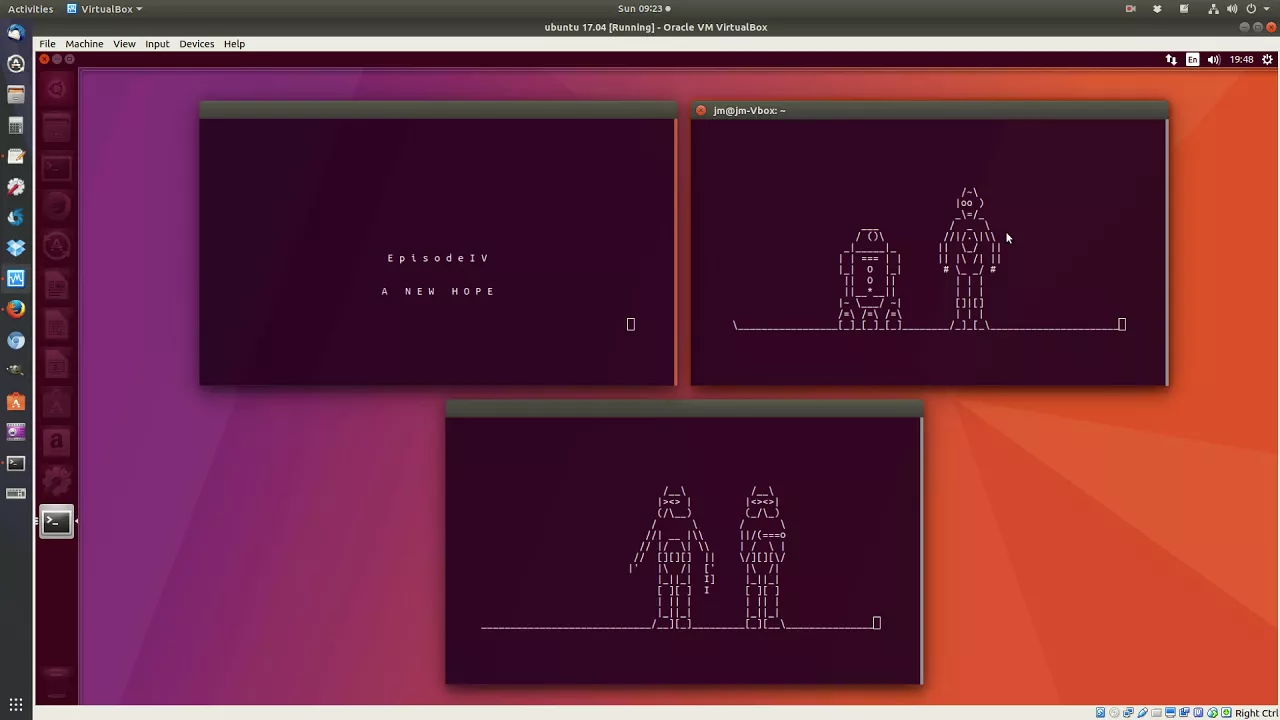Open the Machine menu
The width and height of the screenshot is (1280, 720).
point(84,44)
